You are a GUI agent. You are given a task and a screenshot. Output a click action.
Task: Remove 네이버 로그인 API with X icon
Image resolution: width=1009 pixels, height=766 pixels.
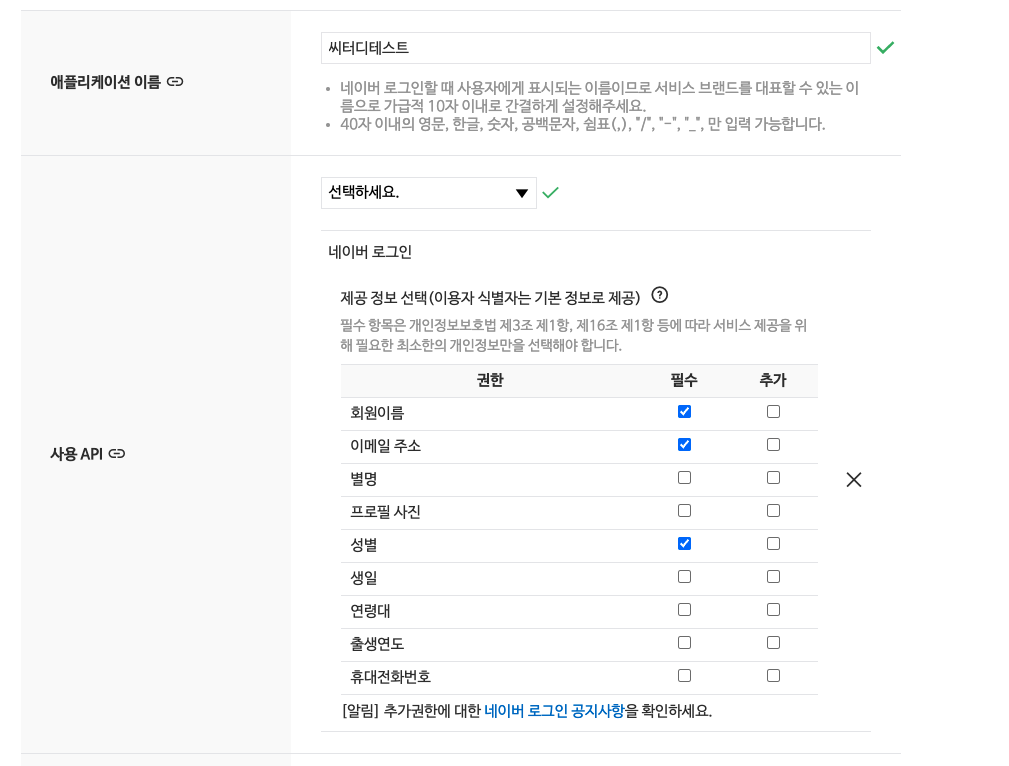point(853,480)
